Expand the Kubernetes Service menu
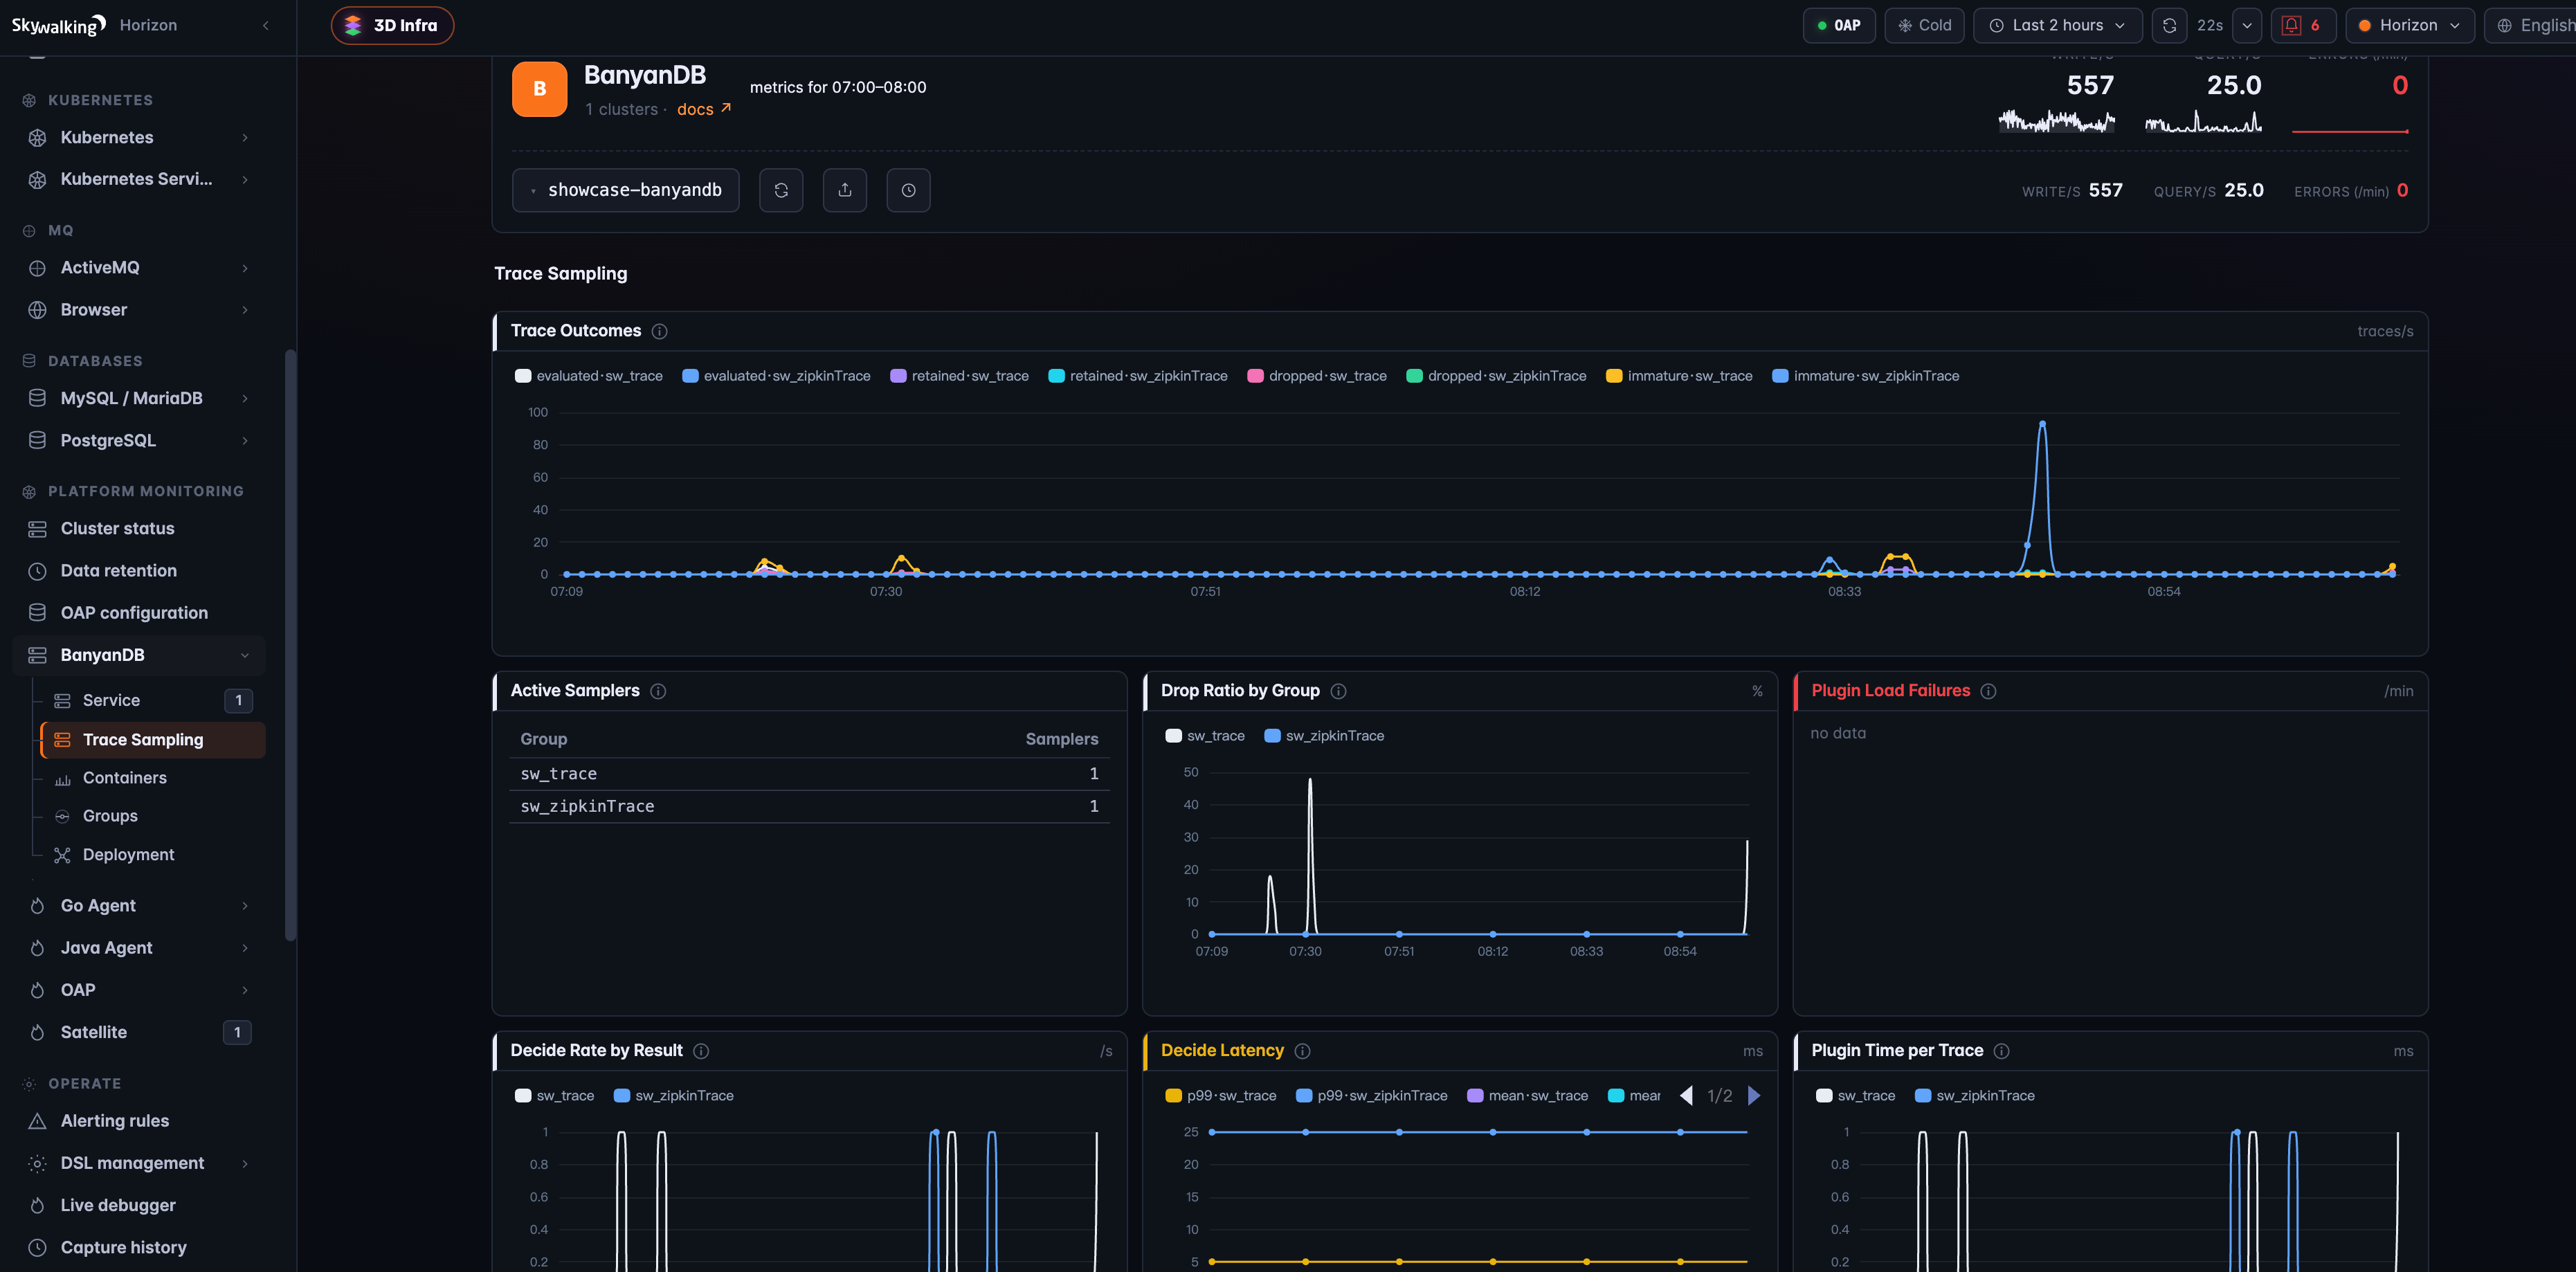Viewport: 2576px width, 1272px height. pyautogui.click(x=139, y=180)
